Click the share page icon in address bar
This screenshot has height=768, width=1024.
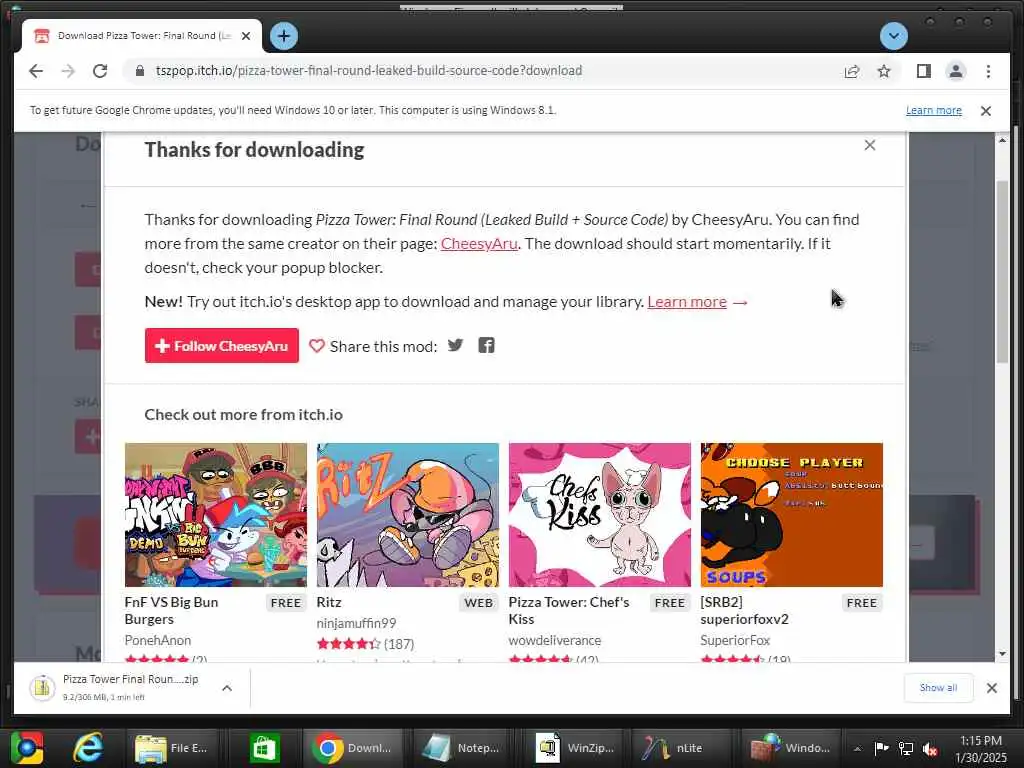[852, 71]
